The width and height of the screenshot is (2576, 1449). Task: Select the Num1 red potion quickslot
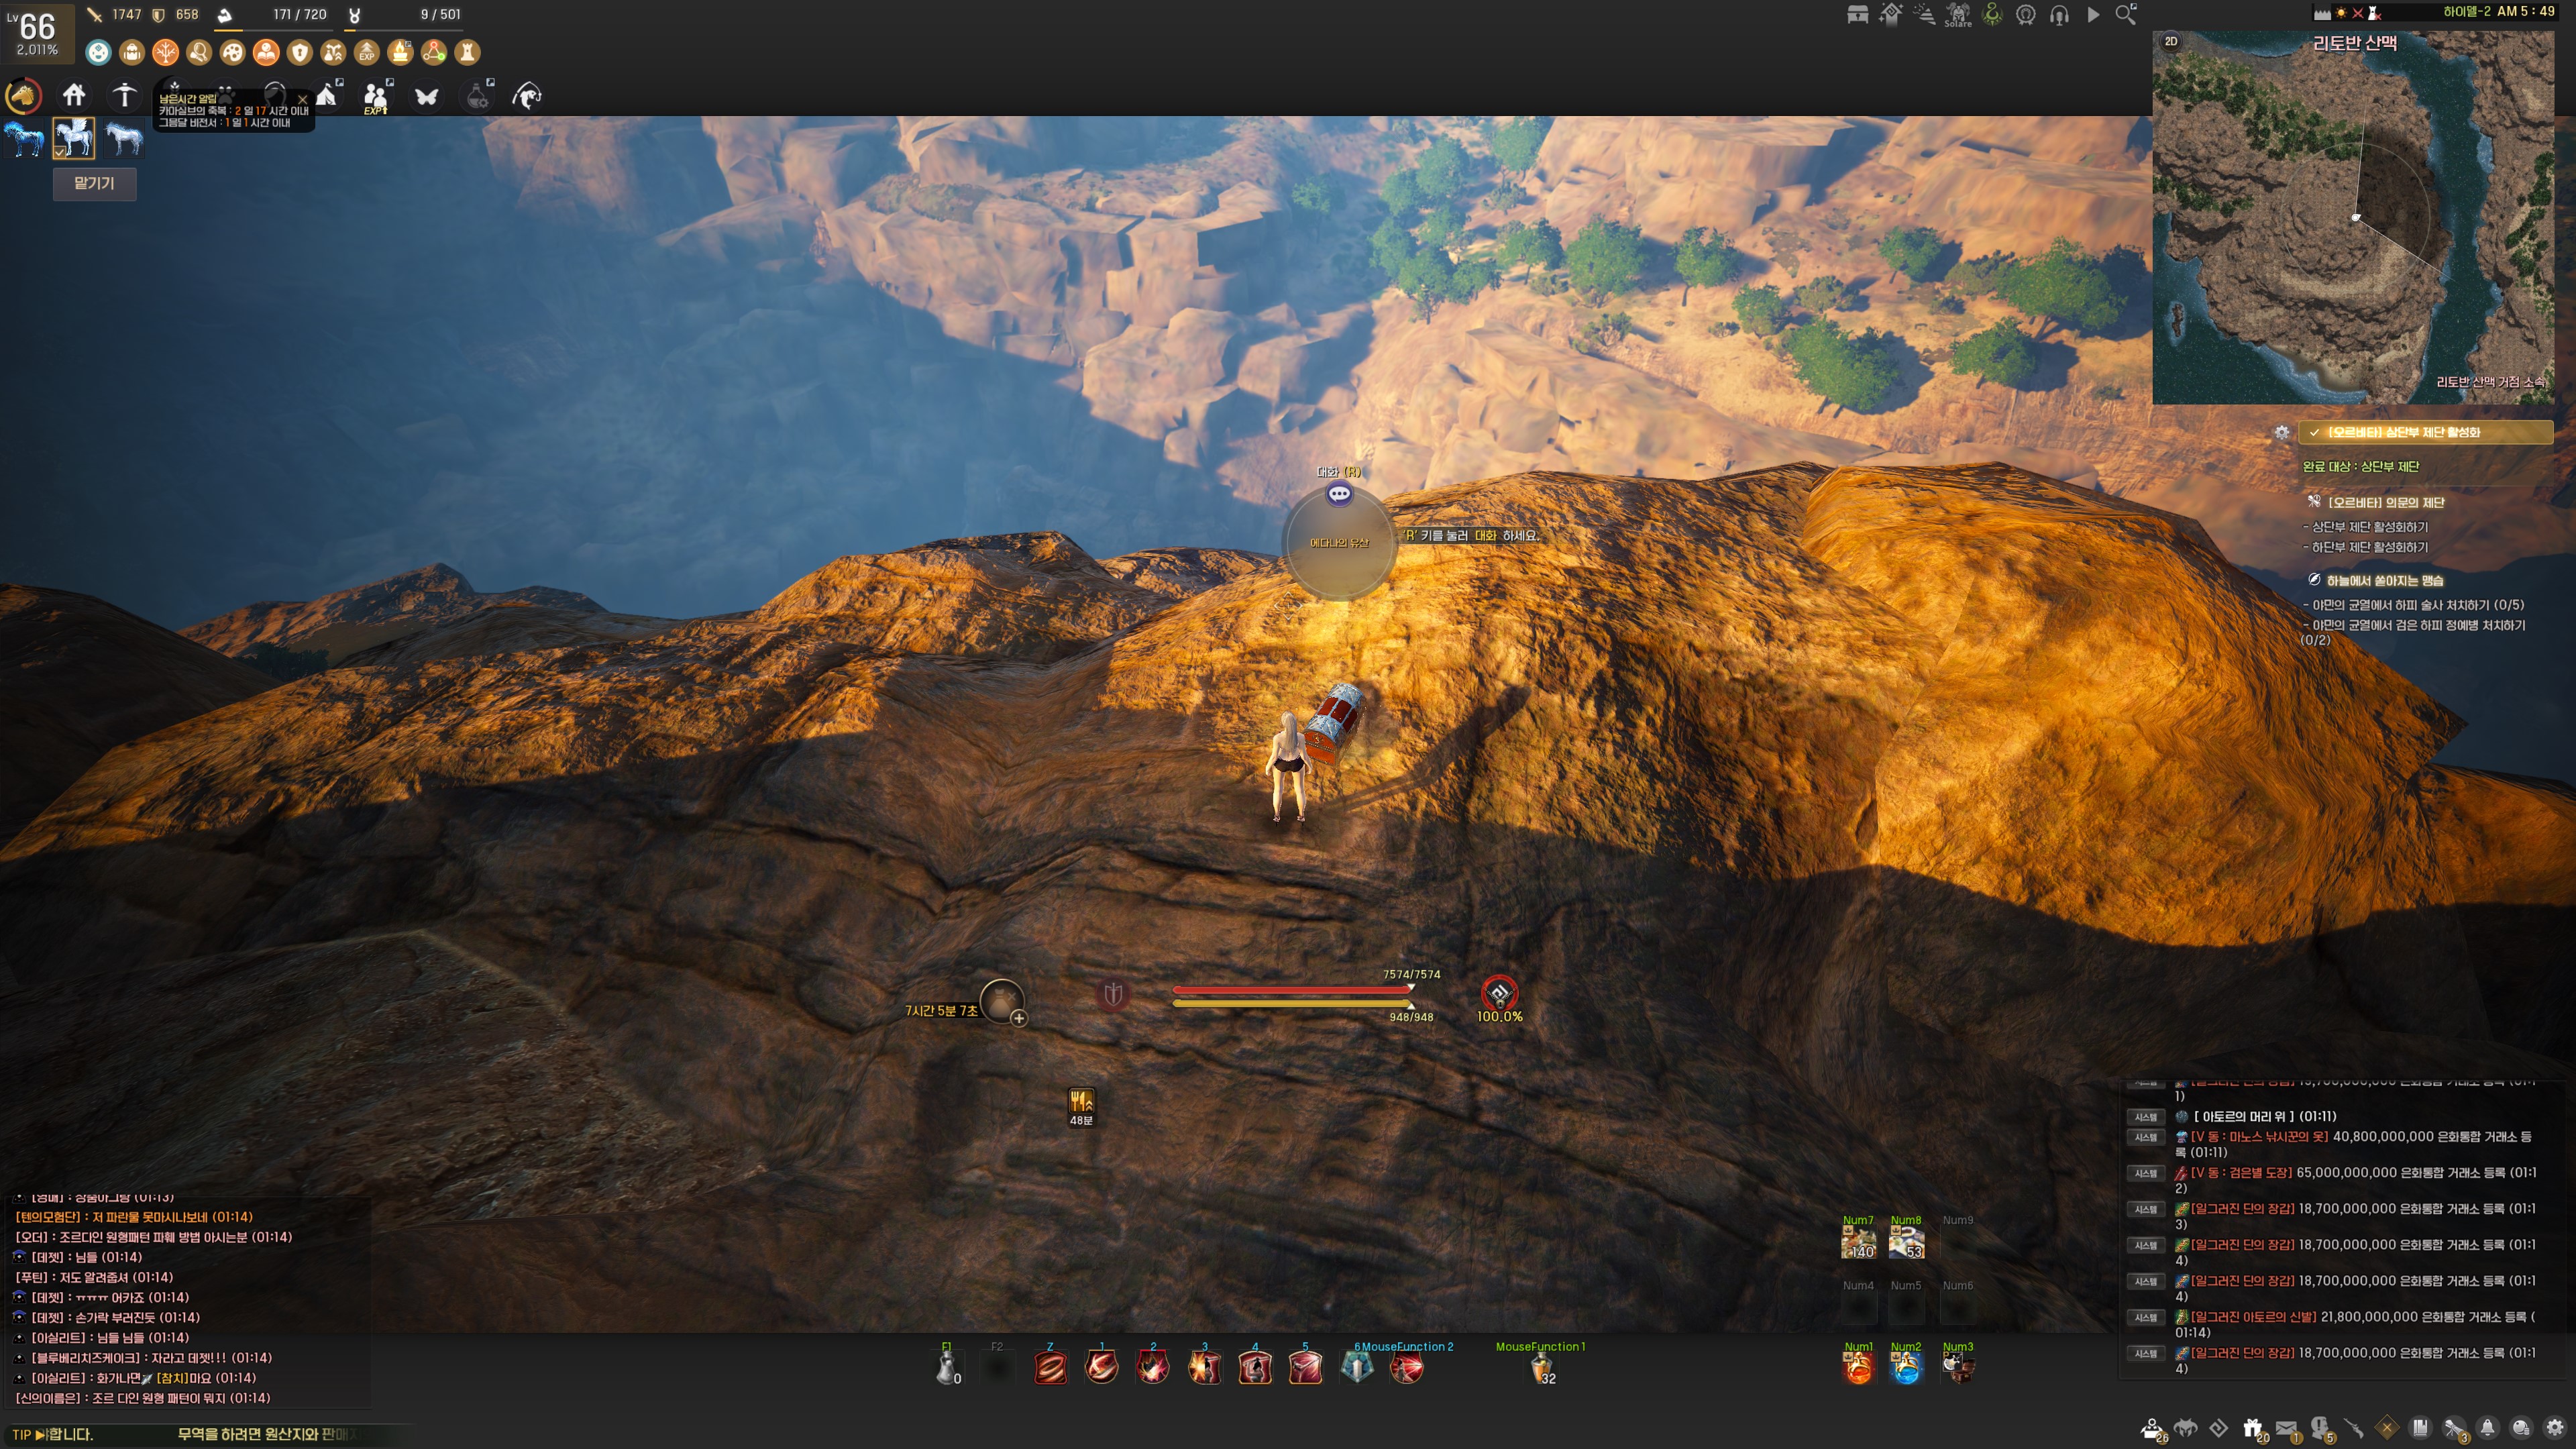[x=1858, y=1368]
